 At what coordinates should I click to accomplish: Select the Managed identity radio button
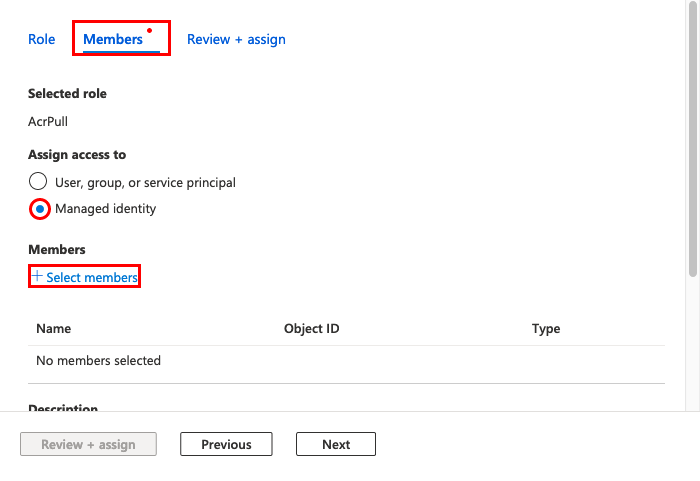(40, 209)
